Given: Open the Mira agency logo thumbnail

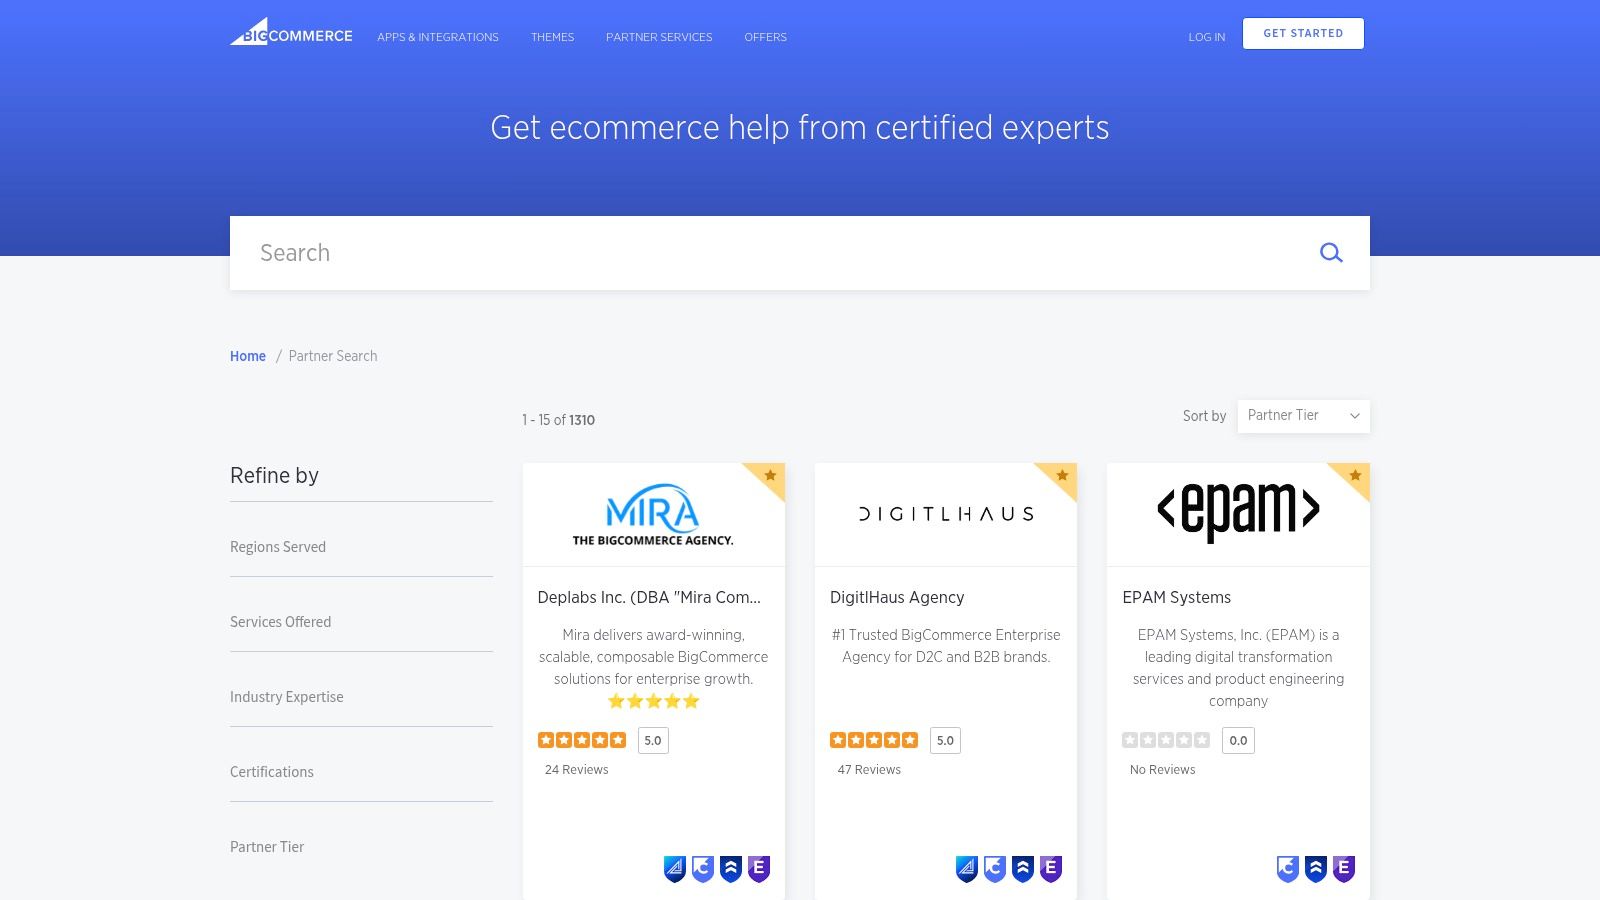Looking at the screenshot, I should click(653, 514).
